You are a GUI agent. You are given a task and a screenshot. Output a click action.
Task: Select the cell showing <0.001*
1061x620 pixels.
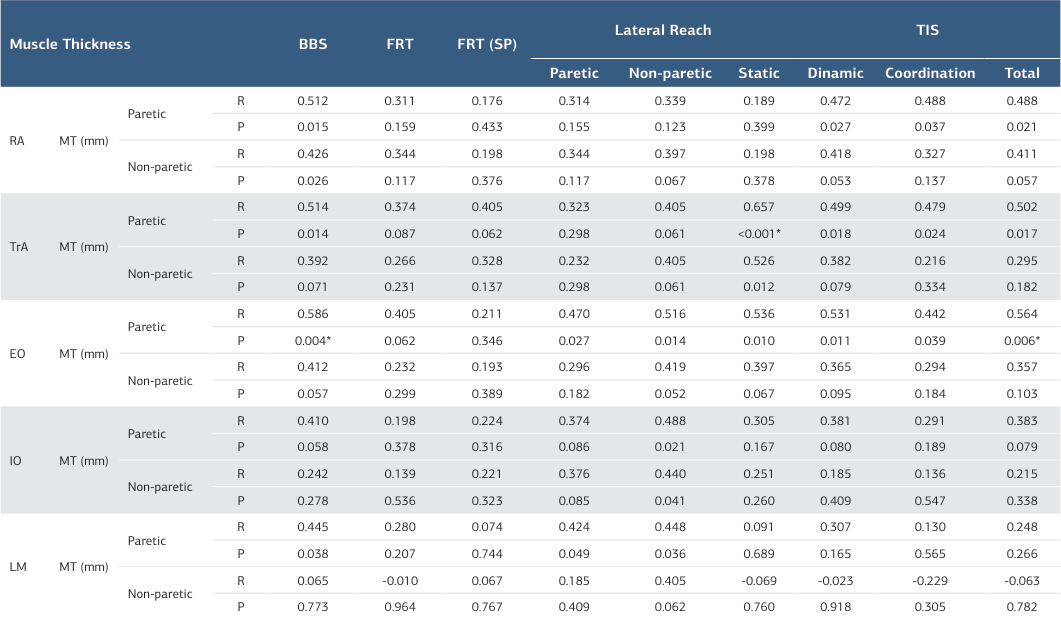(759, 234)
